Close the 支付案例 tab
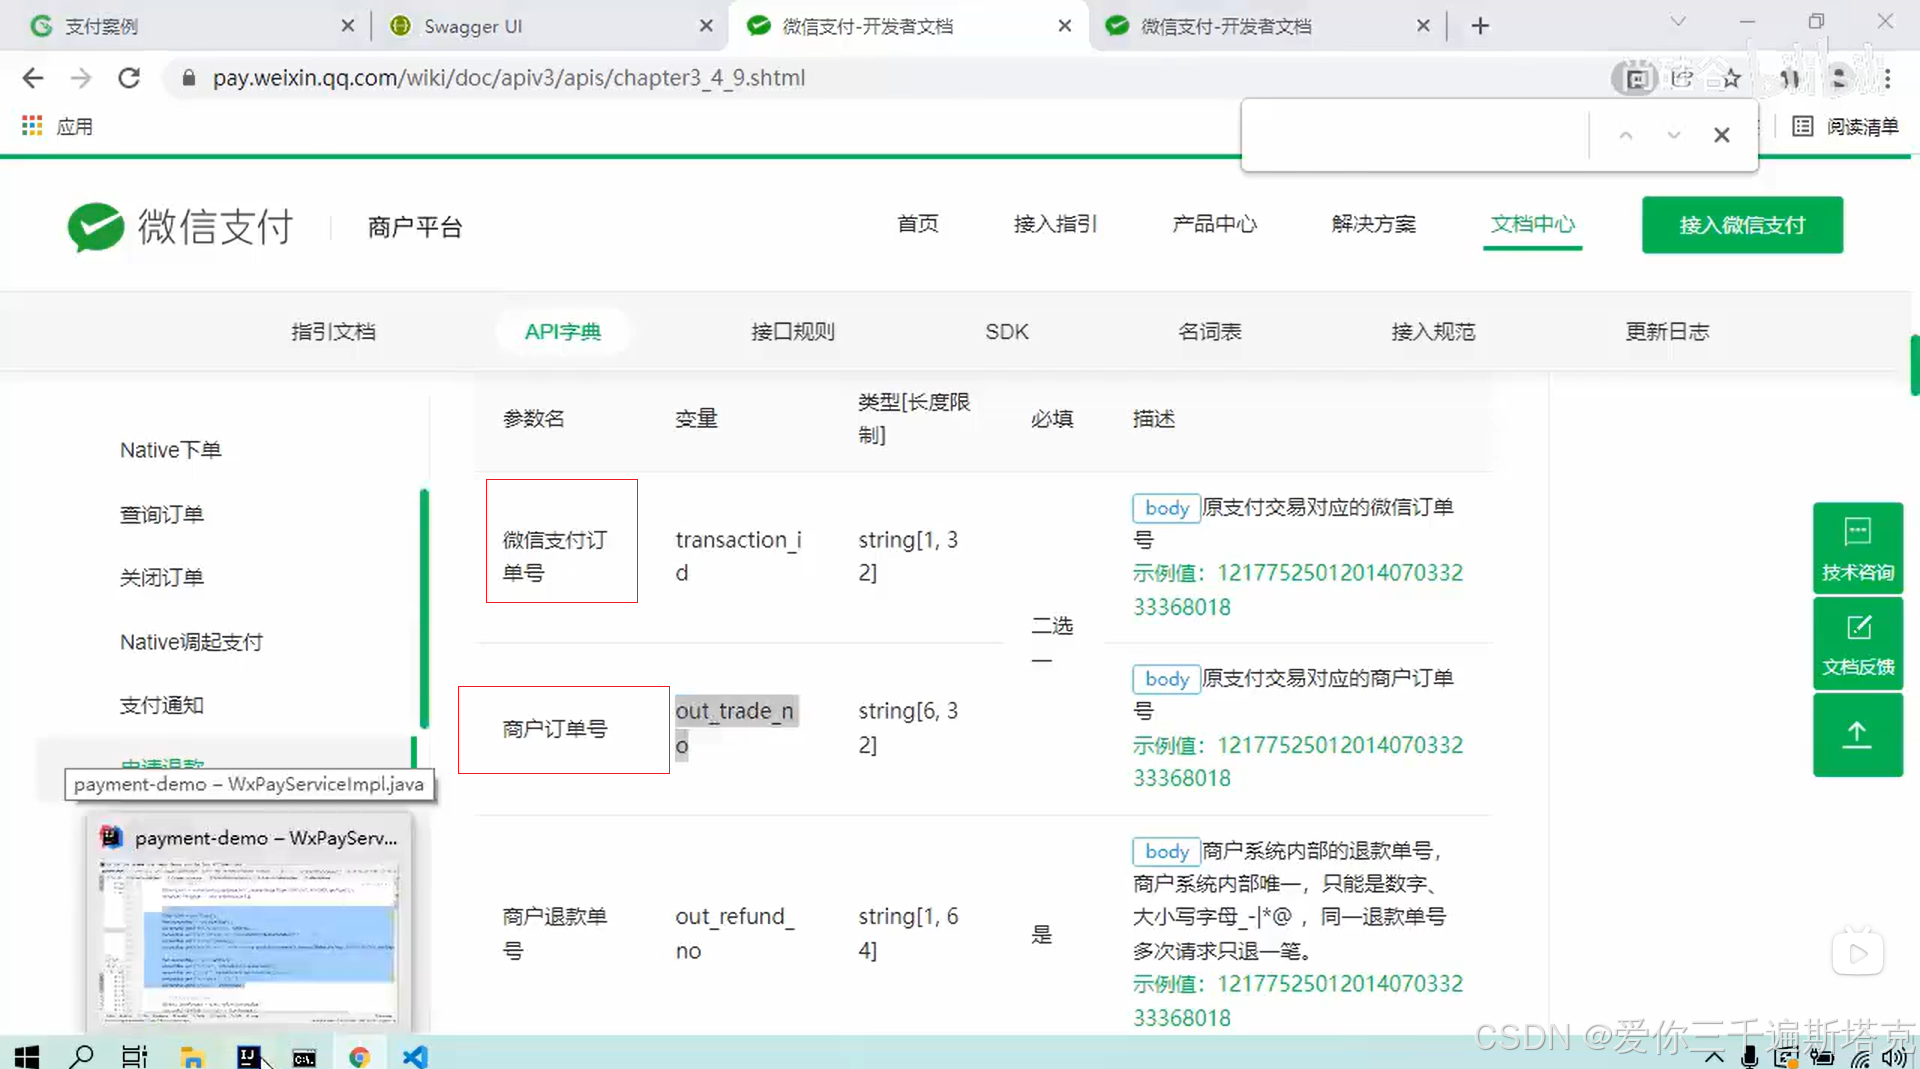Screen dimensions: 1920x1069 (347, 26)
